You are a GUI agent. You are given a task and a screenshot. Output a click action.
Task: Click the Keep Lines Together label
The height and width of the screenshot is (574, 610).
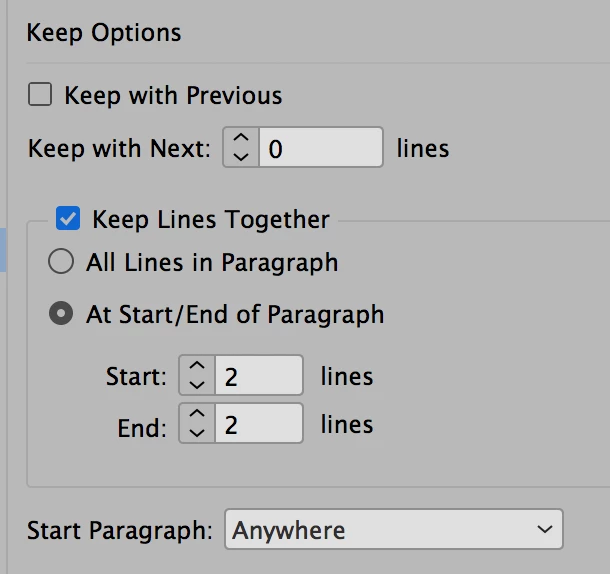pos(210,219)
